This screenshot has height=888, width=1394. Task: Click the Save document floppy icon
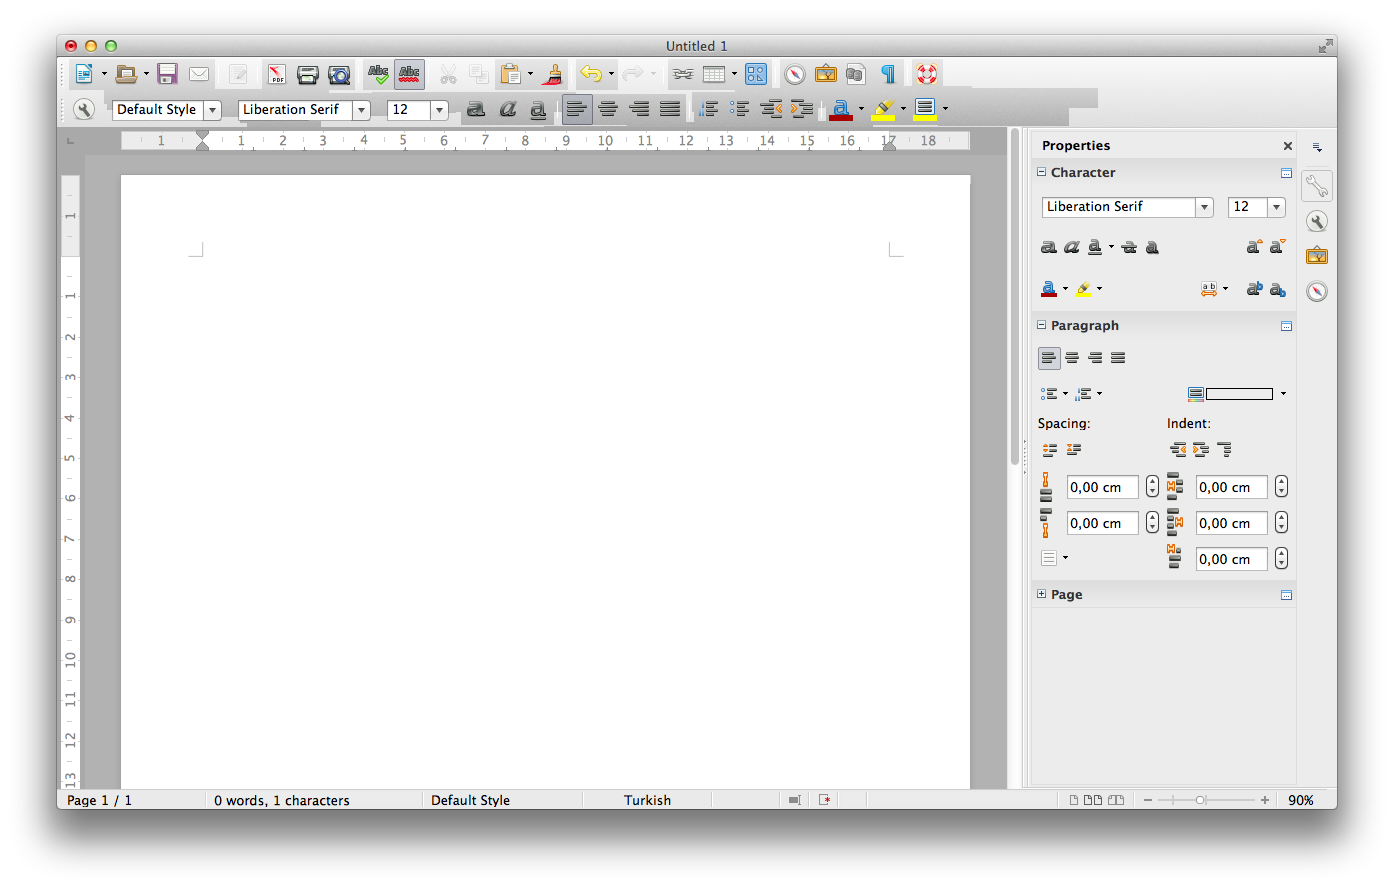(167, 74)
